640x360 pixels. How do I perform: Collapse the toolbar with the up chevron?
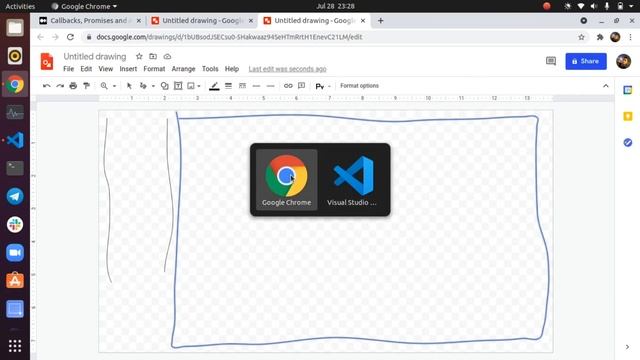[x=606, y=86]
